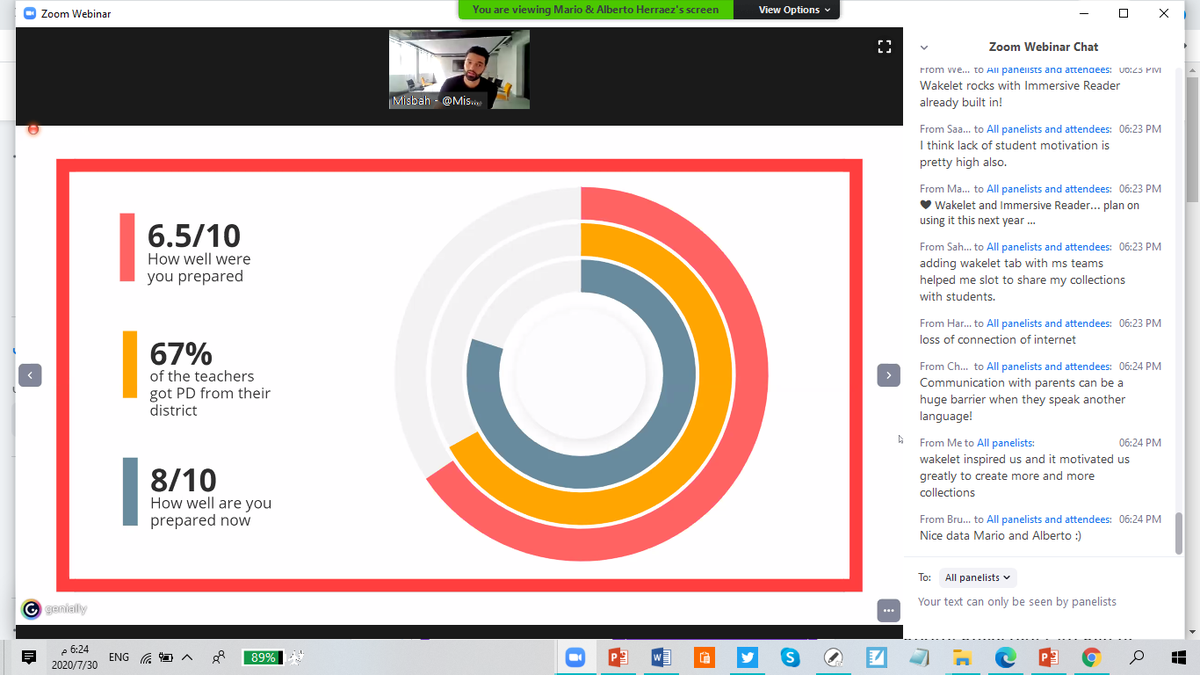Screen dimensions: 1200x675
Task: Collapse the Zoom Webinar Chat chevron
Action: [923, 47]
